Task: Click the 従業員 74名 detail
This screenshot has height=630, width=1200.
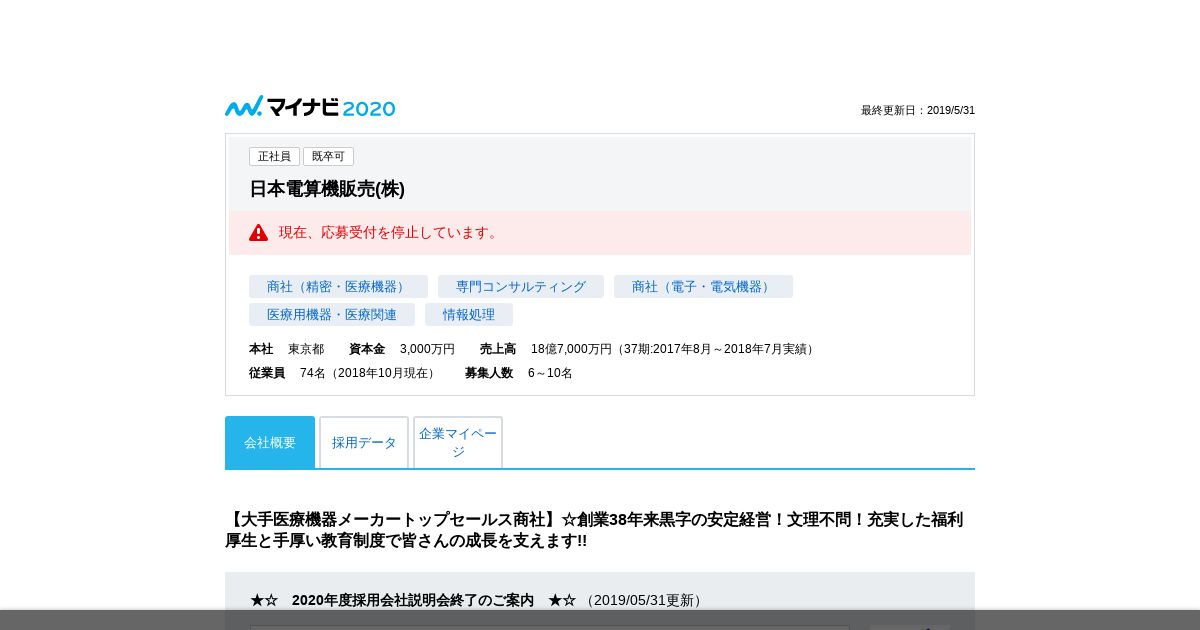Action: pos(344,373)
